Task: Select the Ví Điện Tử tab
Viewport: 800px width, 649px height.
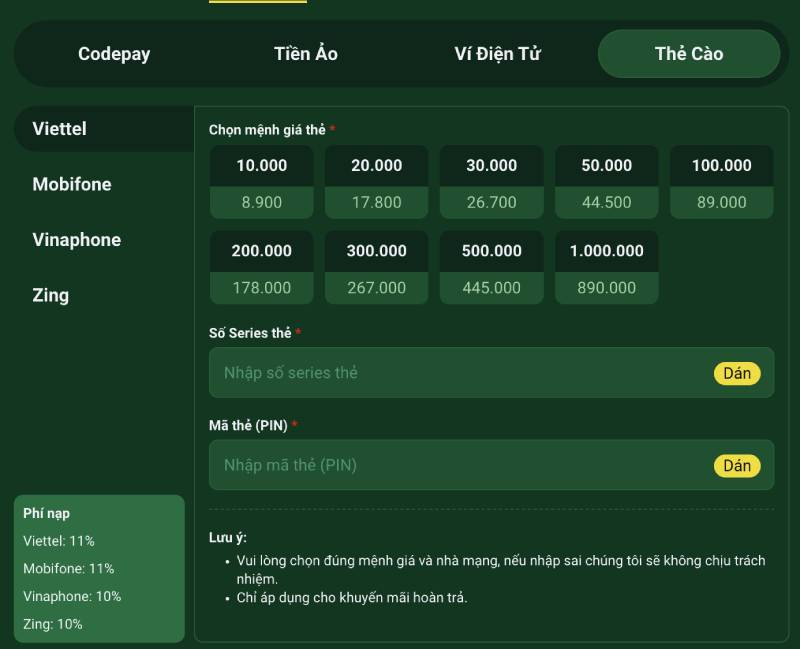Action: [x=497, y=54]
